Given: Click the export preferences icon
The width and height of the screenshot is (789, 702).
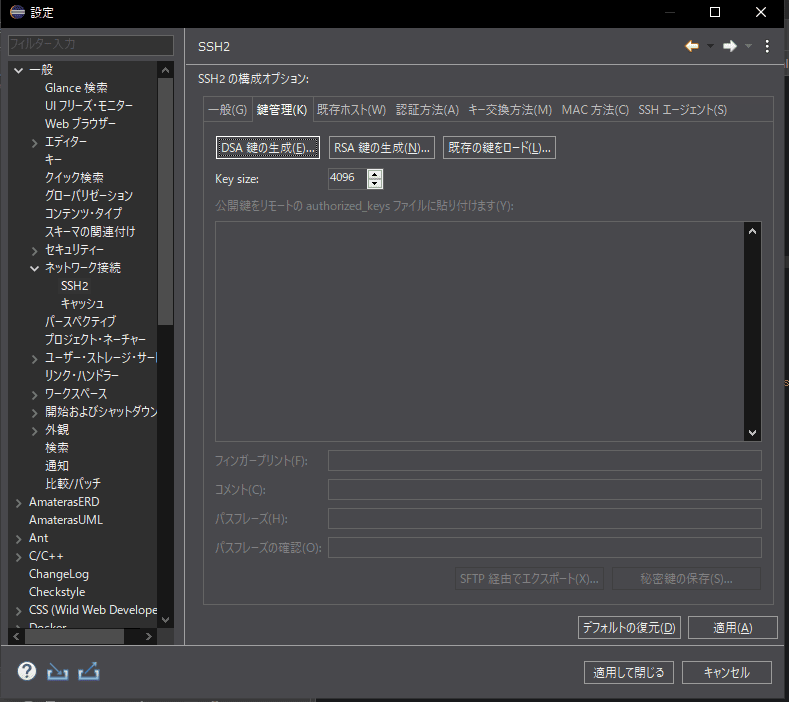Looking at the screenshot, I should pyautogui.click(x=89, y=672).
